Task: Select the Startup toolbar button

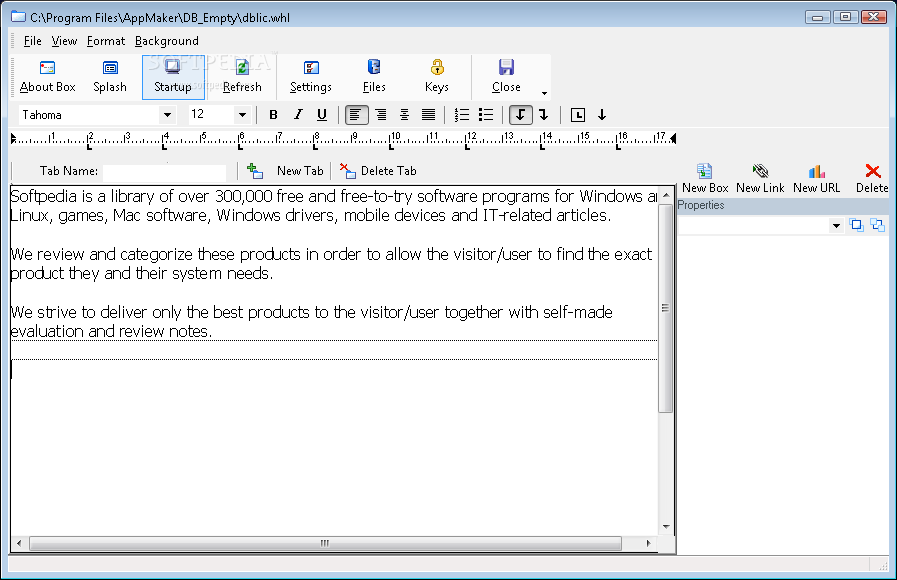Action: pyautogui.click(x=173, y=77)
